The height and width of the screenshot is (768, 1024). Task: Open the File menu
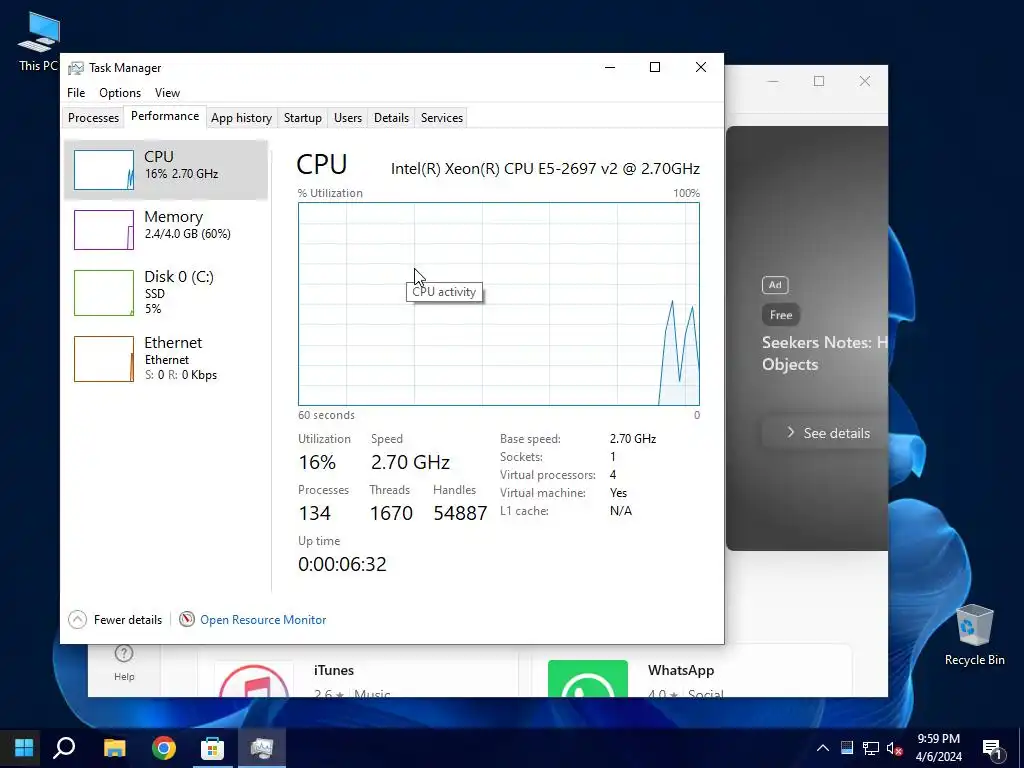76,93
